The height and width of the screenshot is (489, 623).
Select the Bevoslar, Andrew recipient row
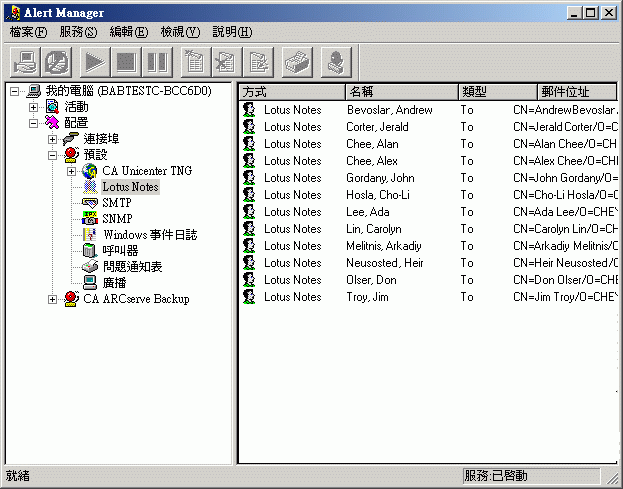[x=428, y=110]
